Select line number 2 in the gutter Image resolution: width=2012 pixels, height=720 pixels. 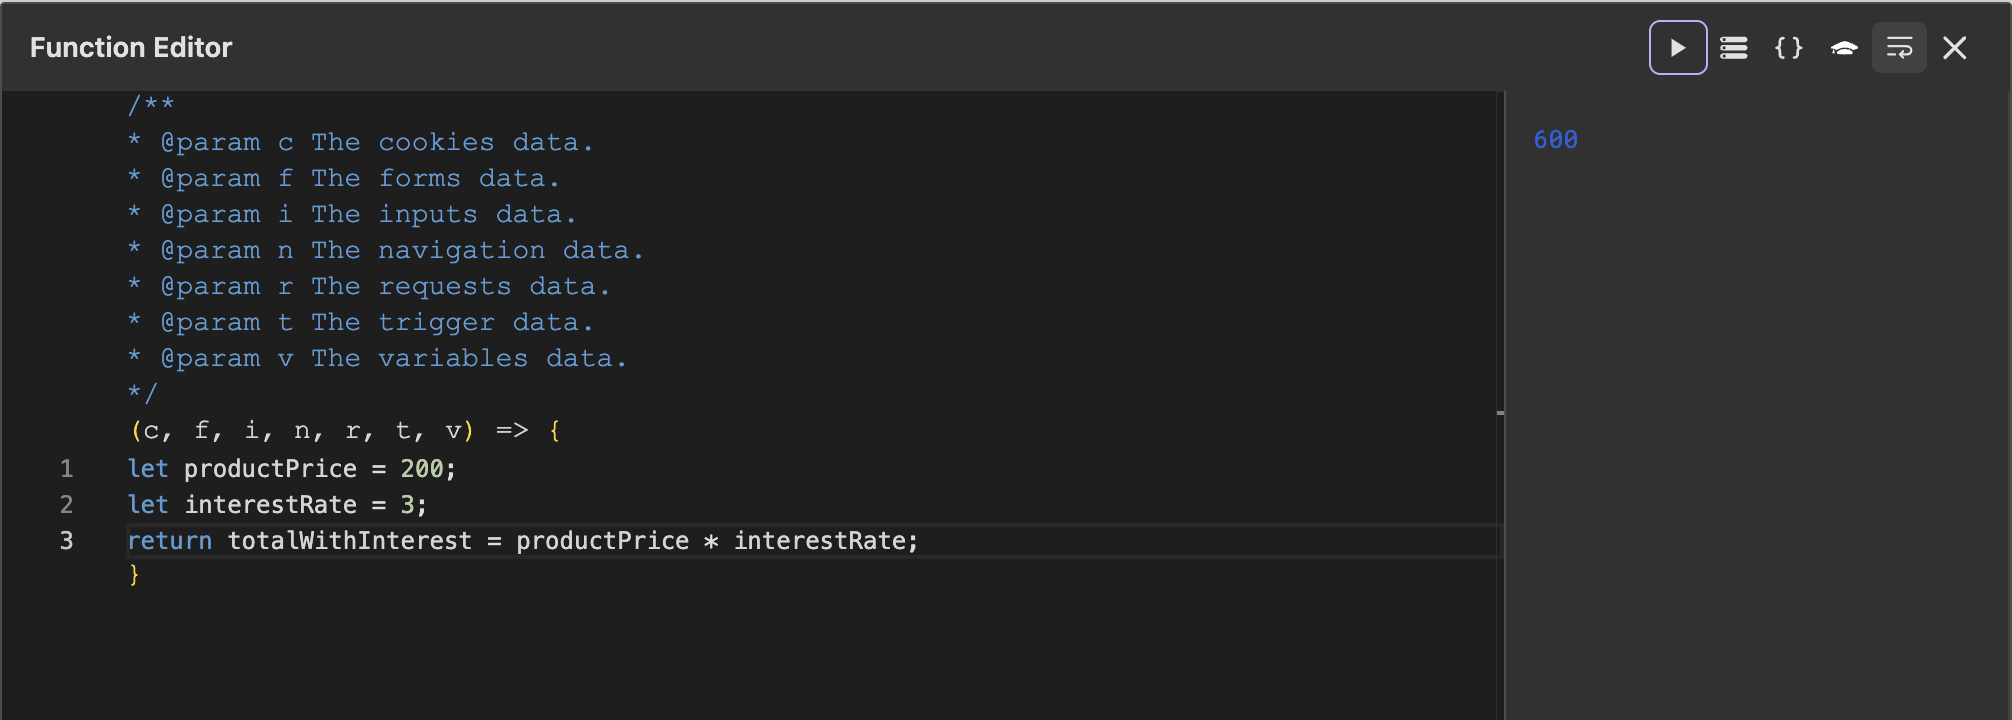(x=67, y=504)
